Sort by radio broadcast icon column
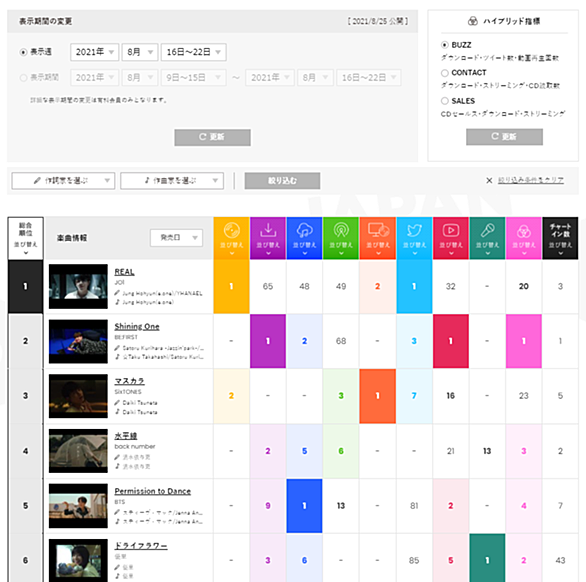The image size is (586, 582). [341, 238]
